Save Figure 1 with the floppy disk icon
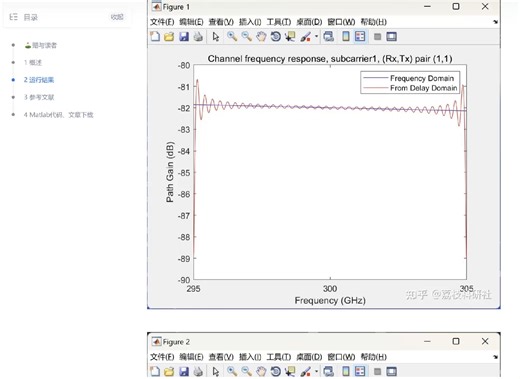 [x=184, y=36]
